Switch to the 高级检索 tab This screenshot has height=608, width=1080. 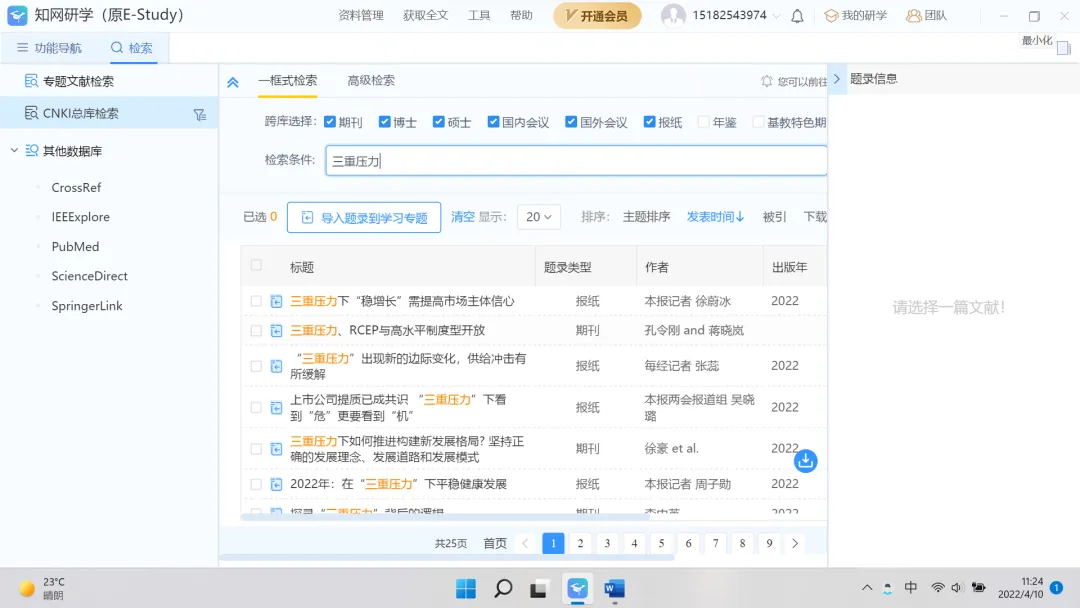click(371, 81)
